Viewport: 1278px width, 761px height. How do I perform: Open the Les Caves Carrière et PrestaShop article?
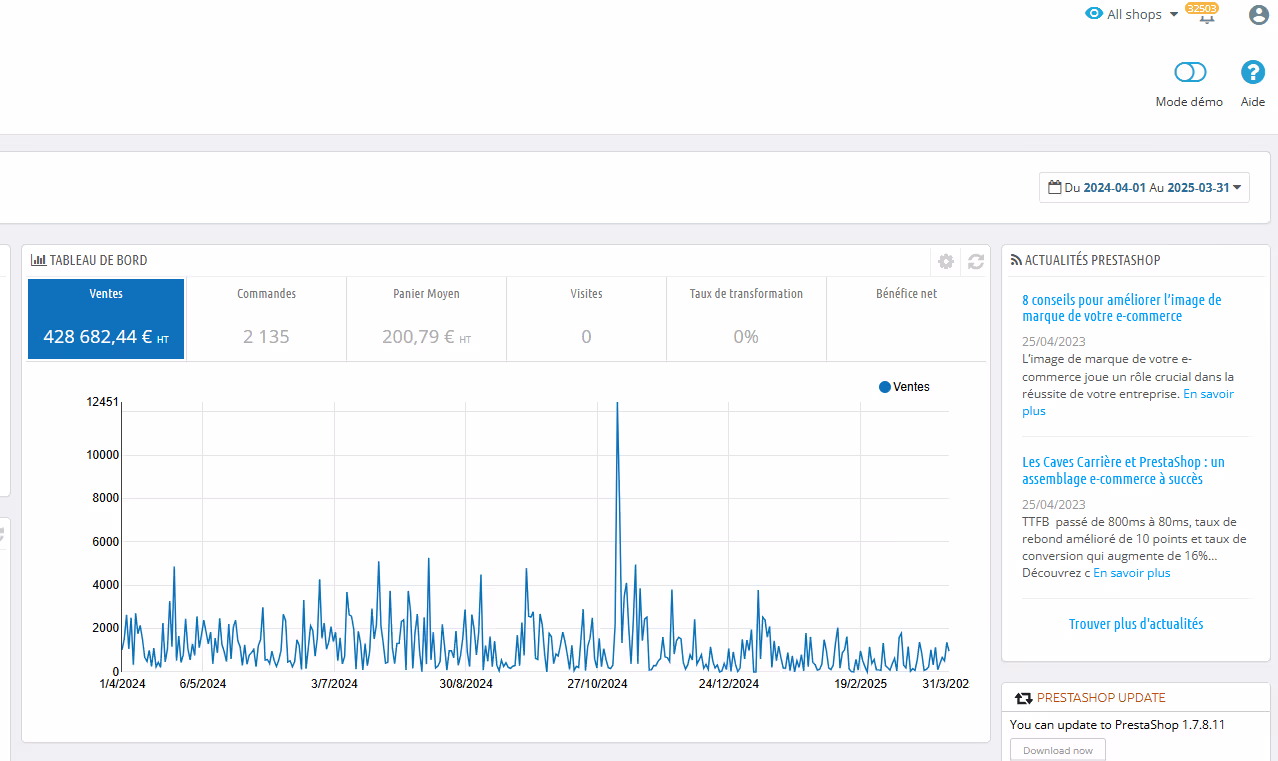[1123, 471]
